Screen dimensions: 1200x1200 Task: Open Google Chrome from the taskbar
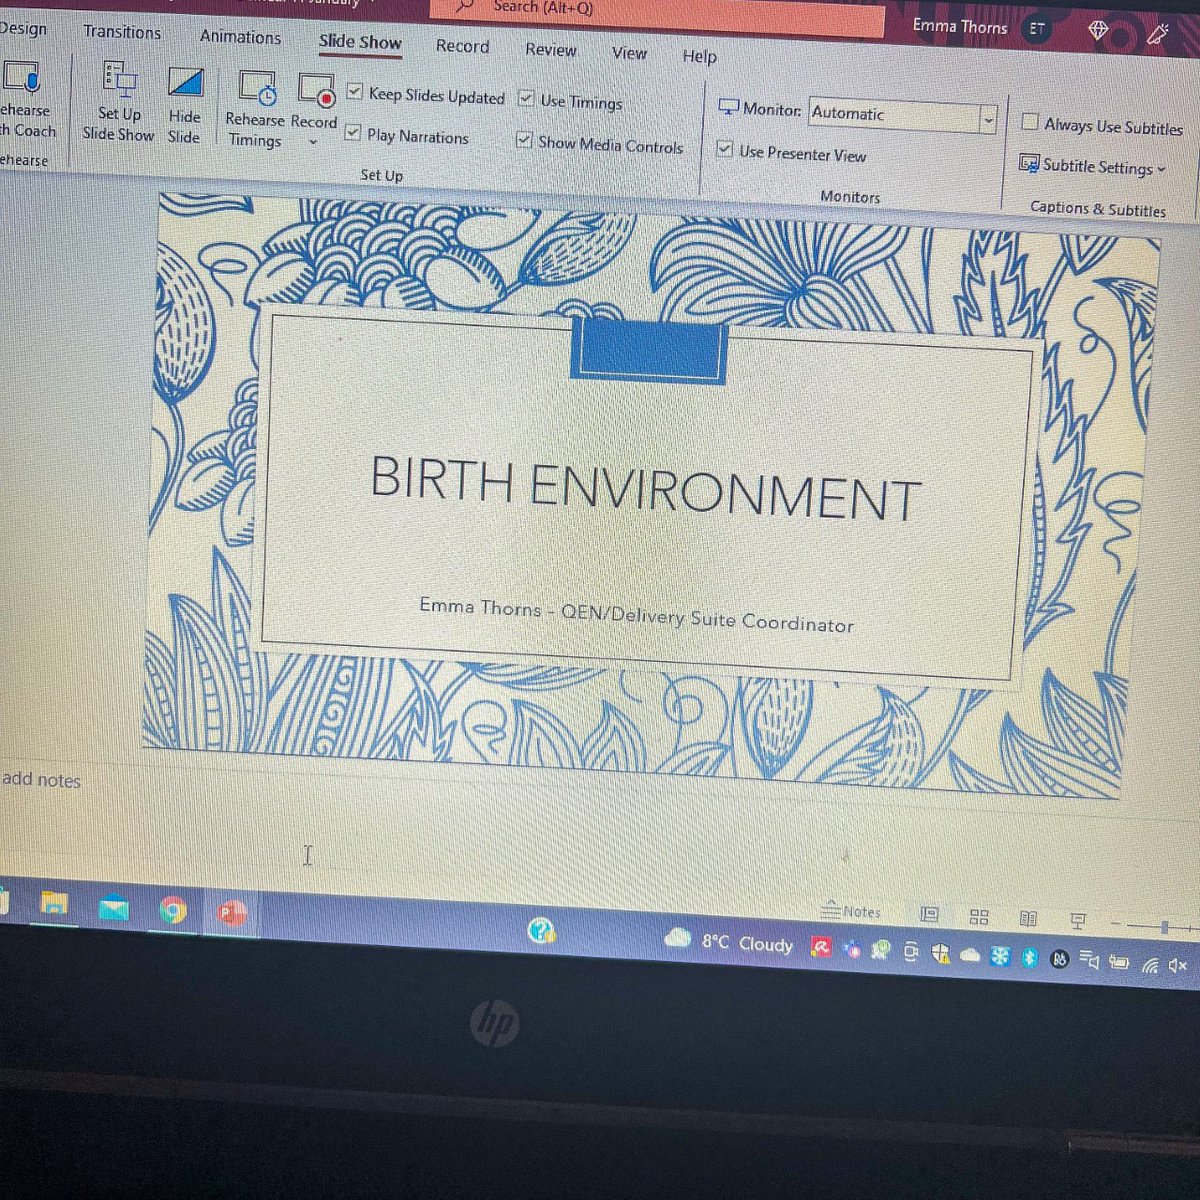[x=173, y=910]
